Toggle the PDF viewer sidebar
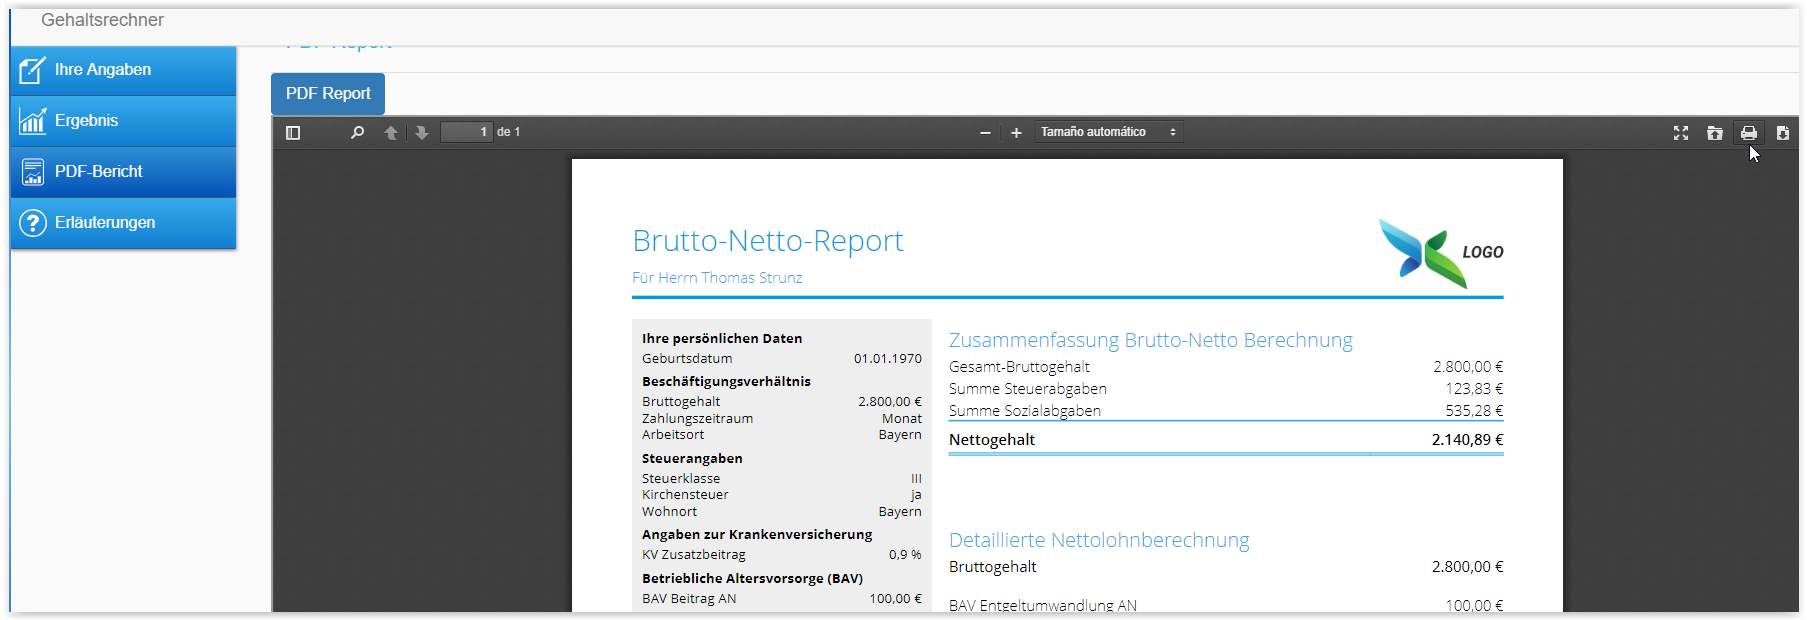This screenshot has width=1807, height=620. click(x=293, y=133)
